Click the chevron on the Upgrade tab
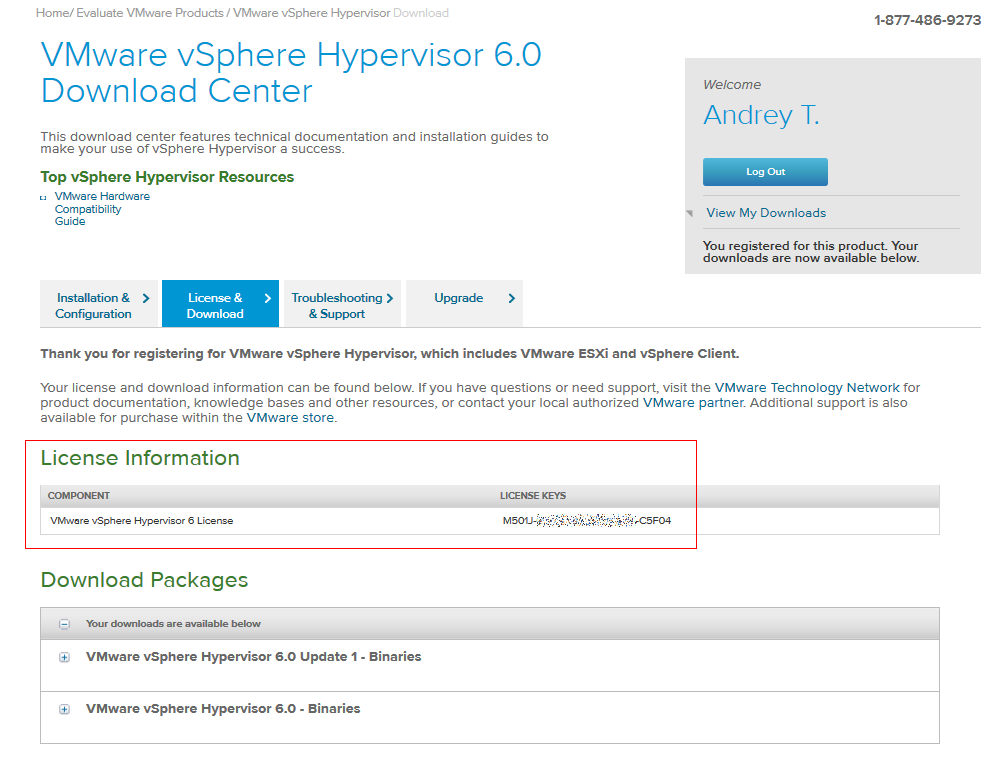 pos(511,298)
